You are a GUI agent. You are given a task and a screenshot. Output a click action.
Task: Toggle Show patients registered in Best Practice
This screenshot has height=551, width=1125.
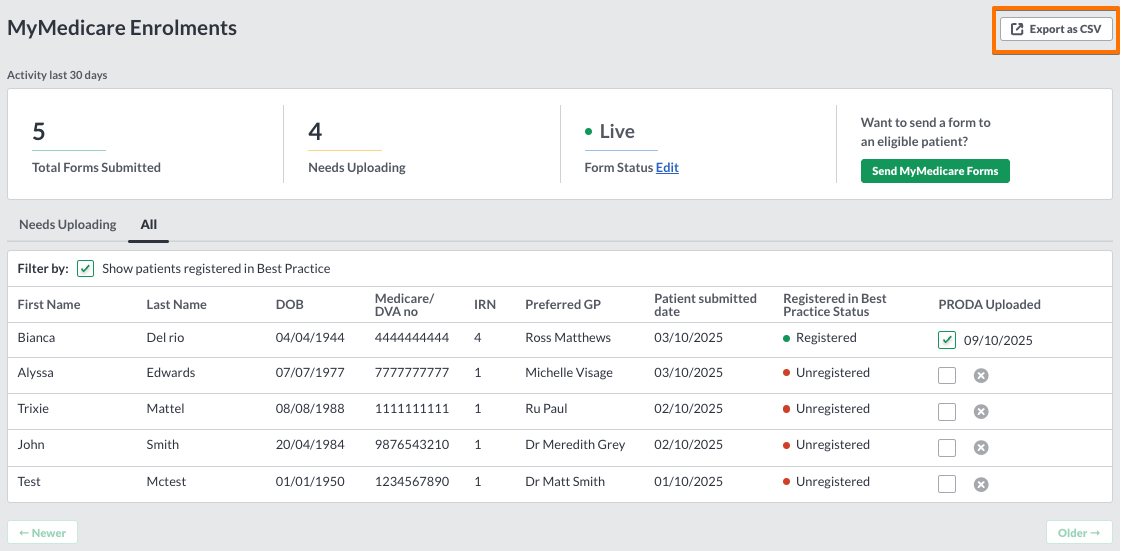pyautogui.click(x=86, y=269)
